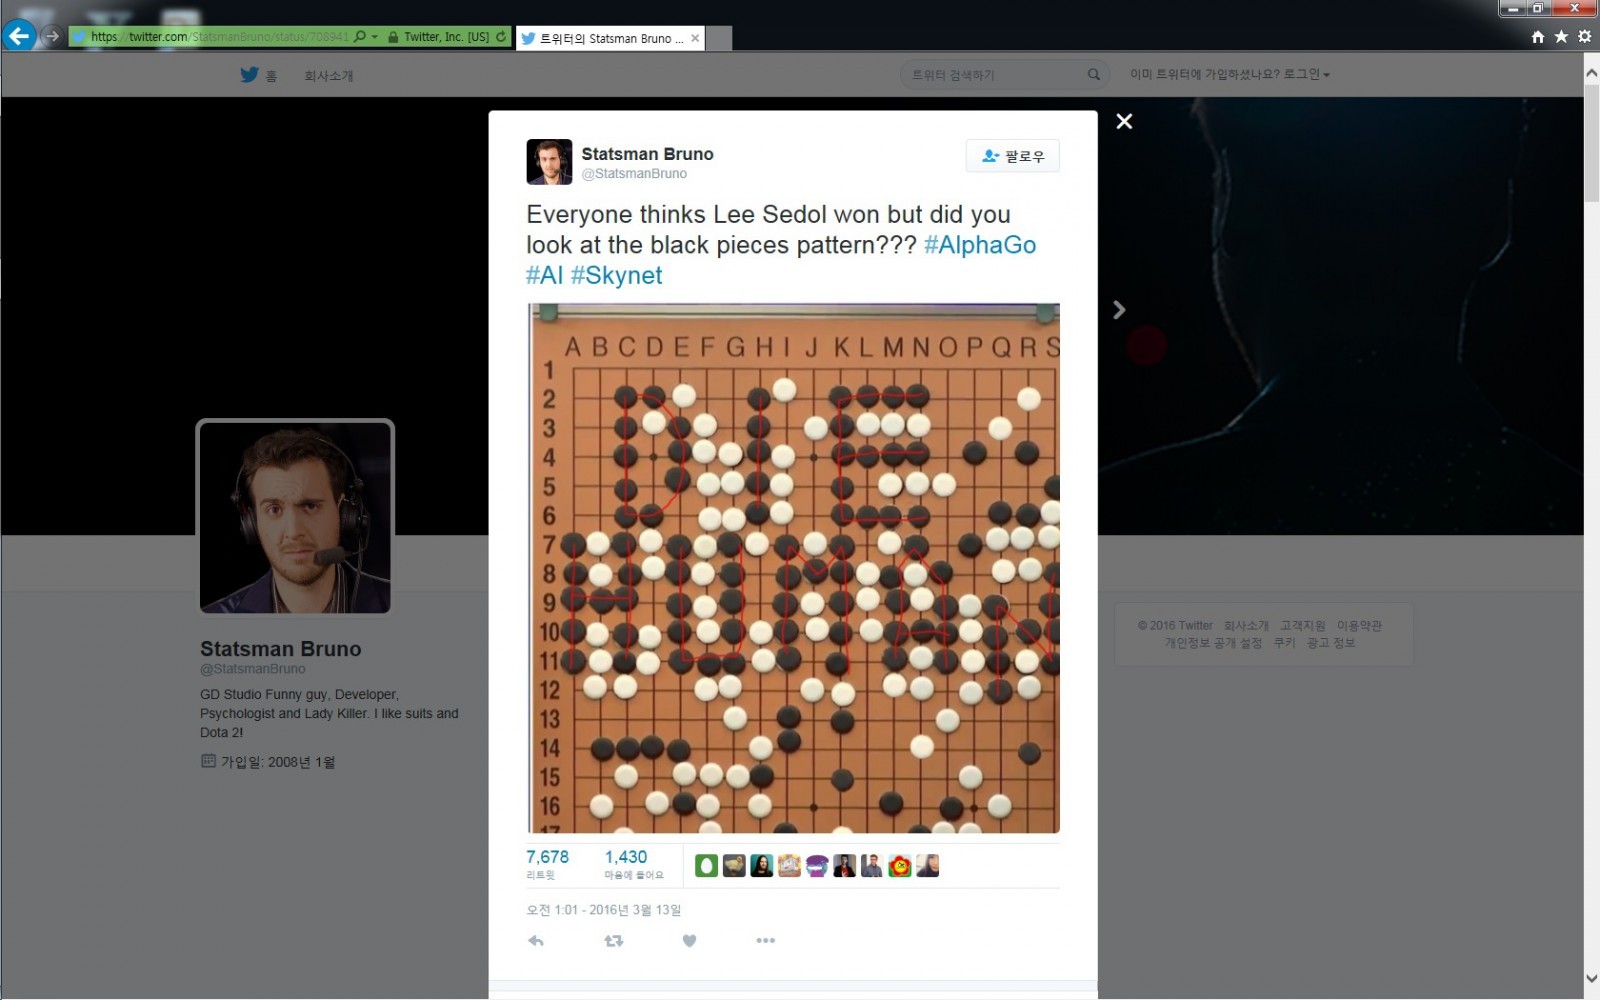
Task: Open the #Skynet hashtag
Action: tap(616, 276)
